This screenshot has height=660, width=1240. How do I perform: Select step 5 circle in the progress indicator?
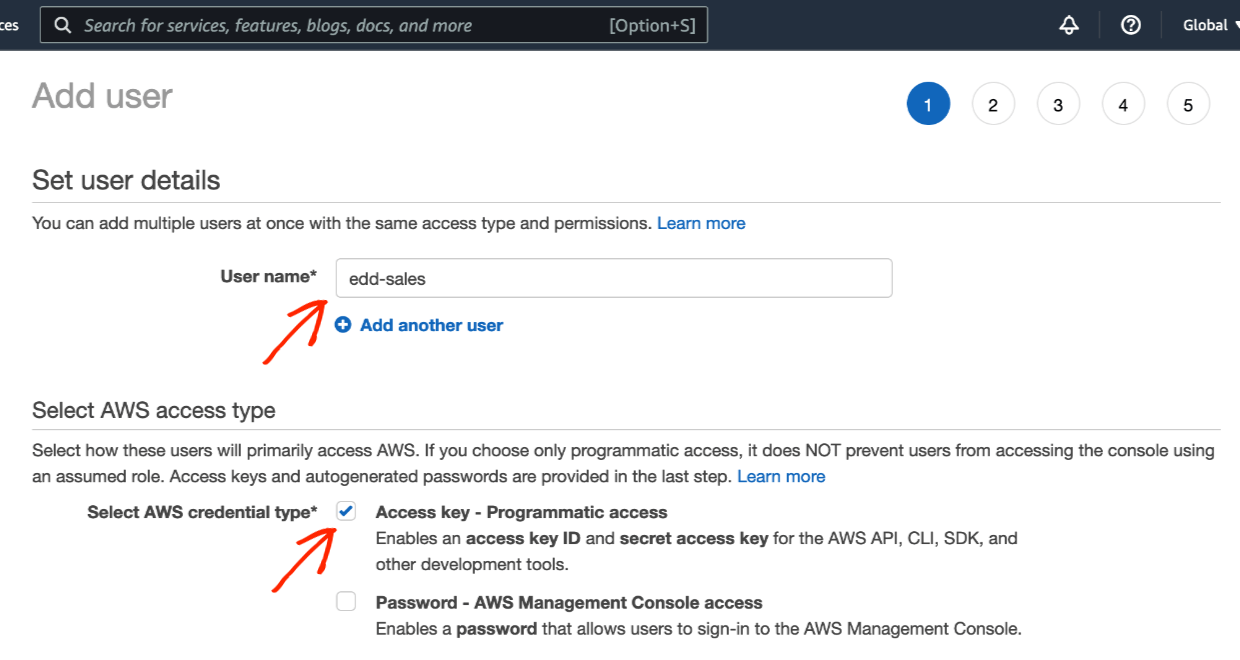pos(1188,103)
